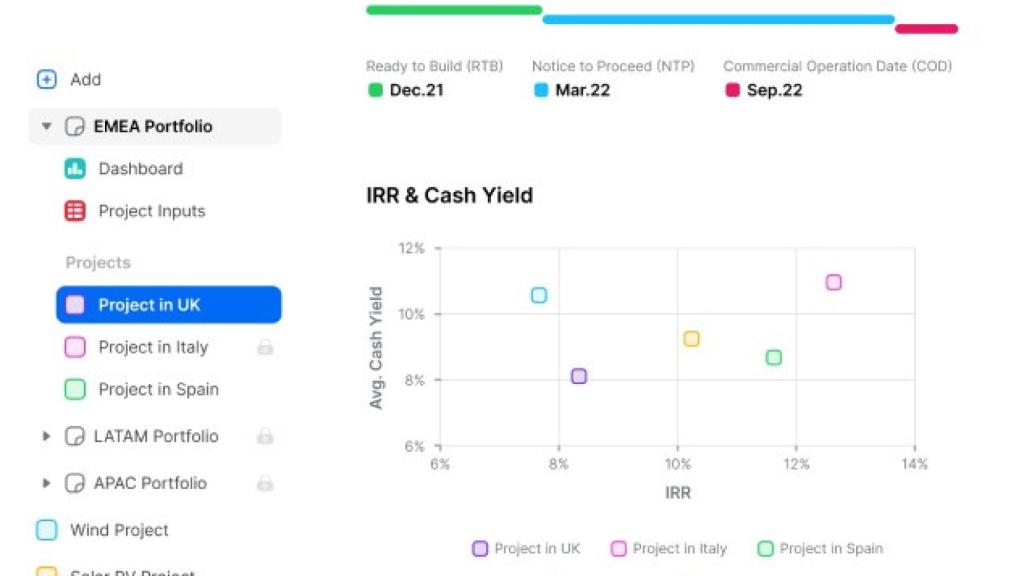Collapse the EMEA Portfolio tree
The height and width of the screenshot is (576, 1024).
46,127
